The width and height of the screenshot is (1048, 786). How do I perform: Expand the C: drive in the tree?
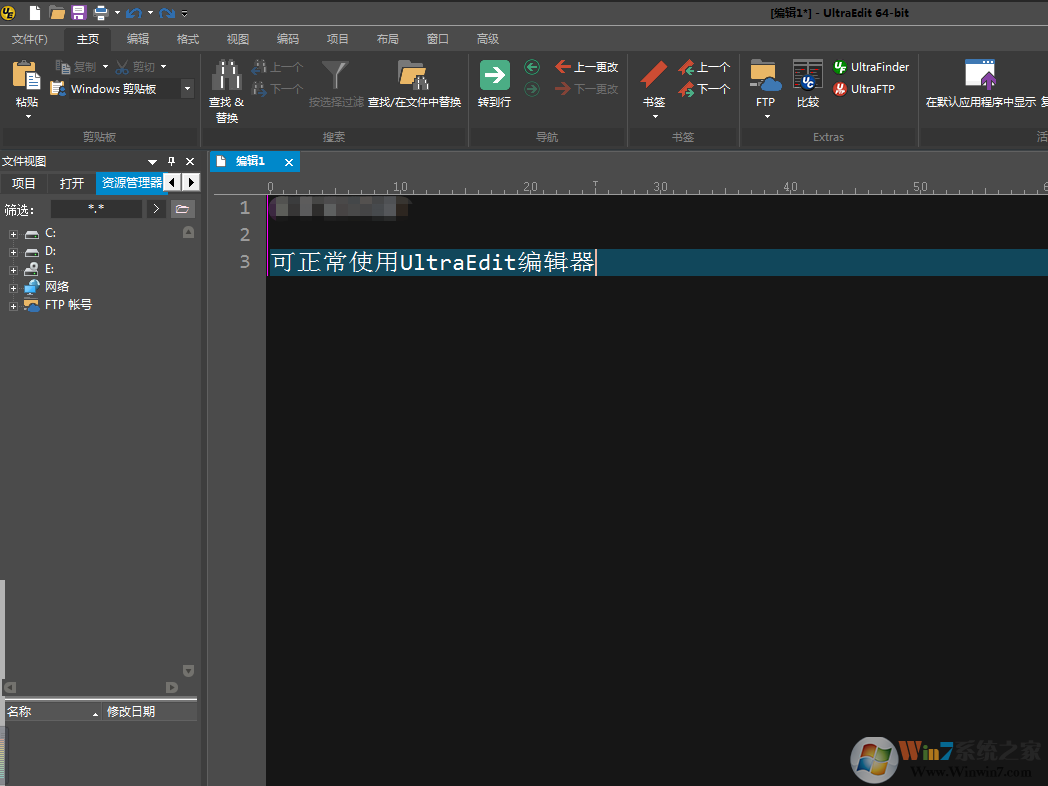point(12,232)
